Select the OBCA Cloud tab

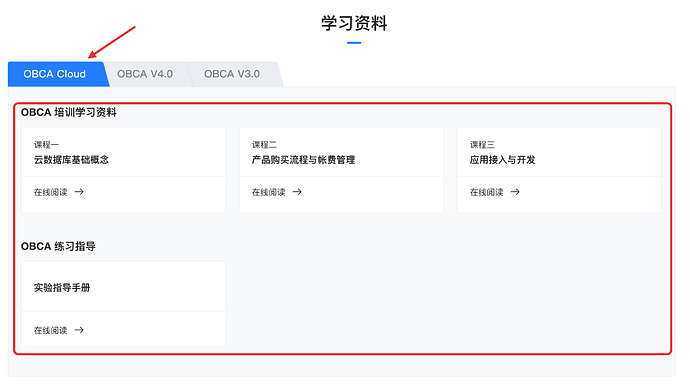pos(55,74)
